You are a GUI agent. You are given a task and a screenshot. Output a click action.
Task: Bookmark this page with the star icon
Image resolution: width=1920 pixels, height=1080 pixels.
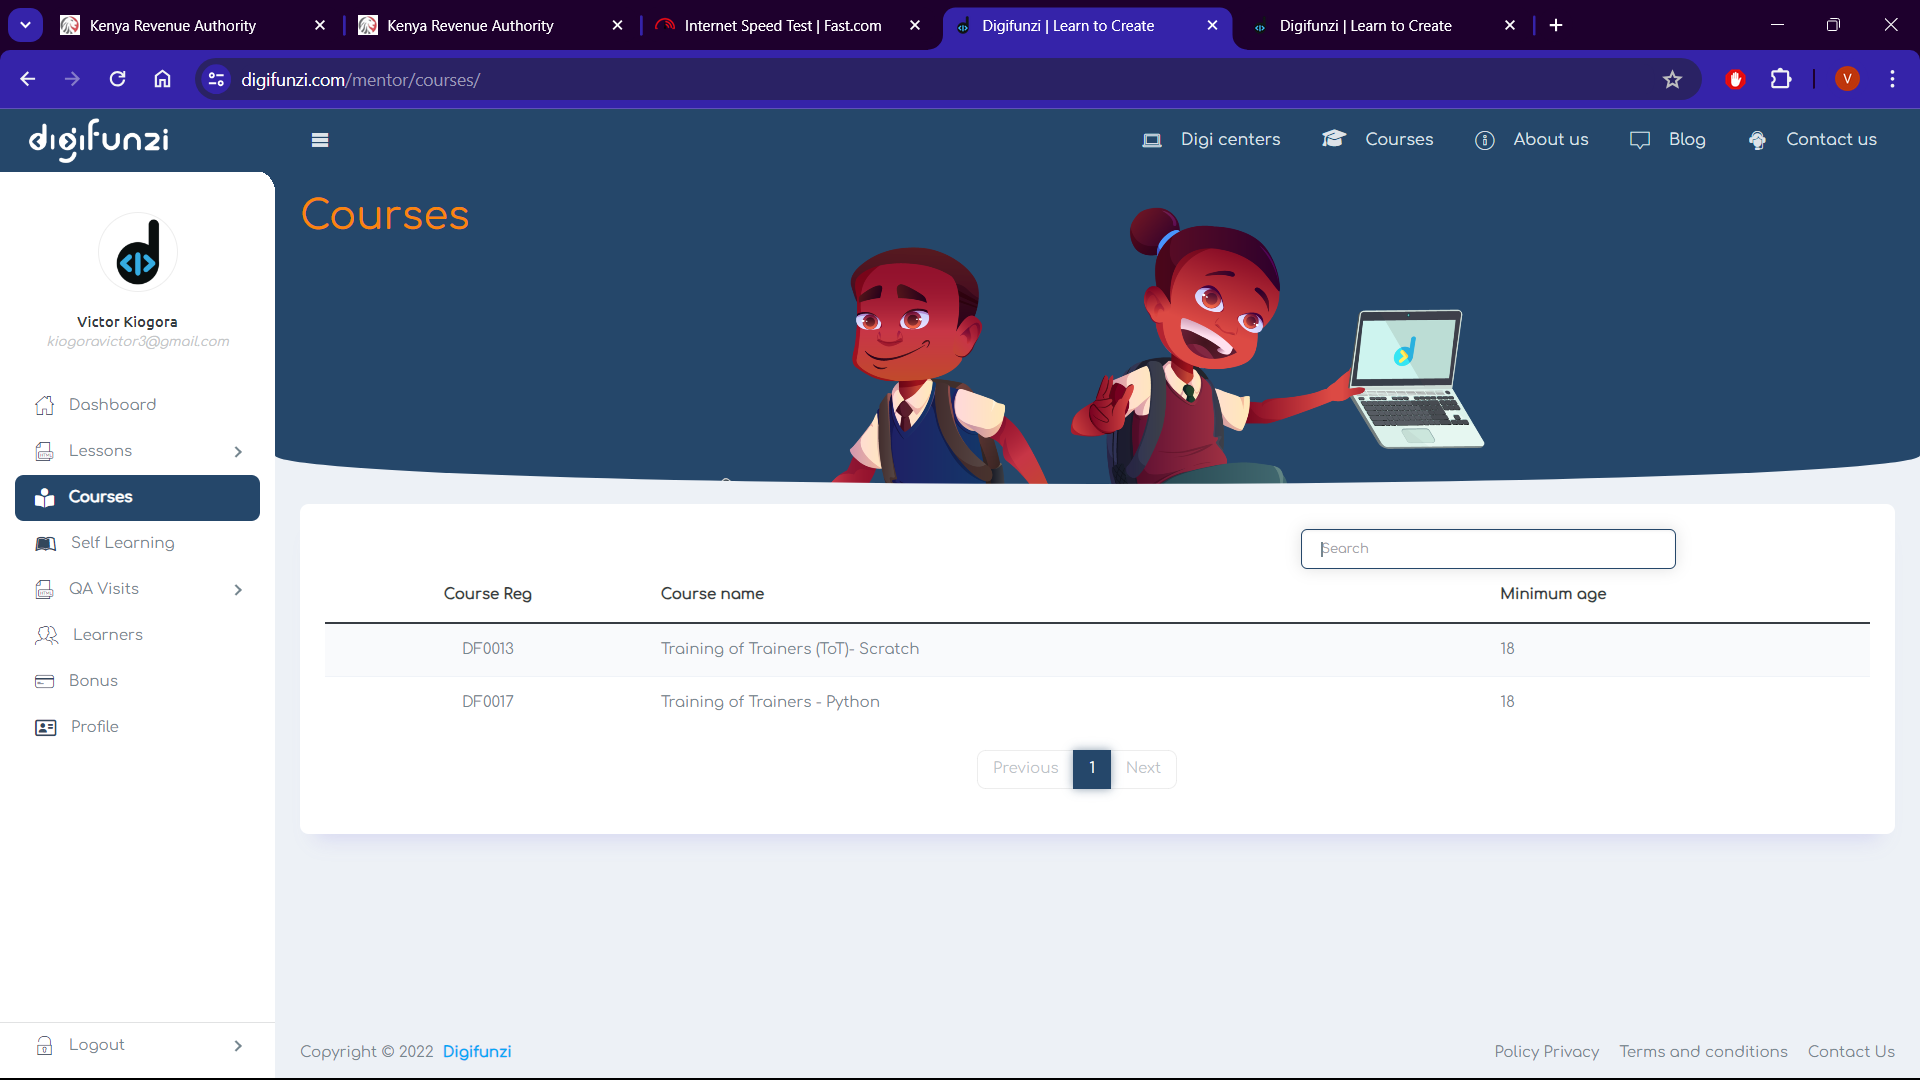point(1672,80)
